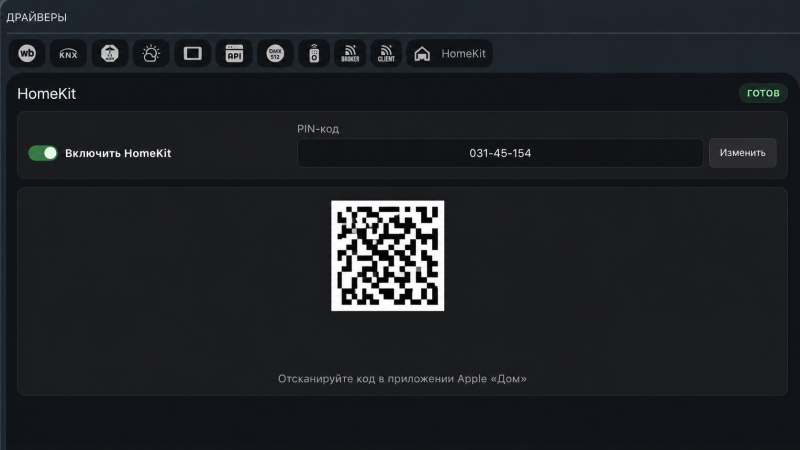
Task: Open the remote control driver icon
Action: [314, 53]
